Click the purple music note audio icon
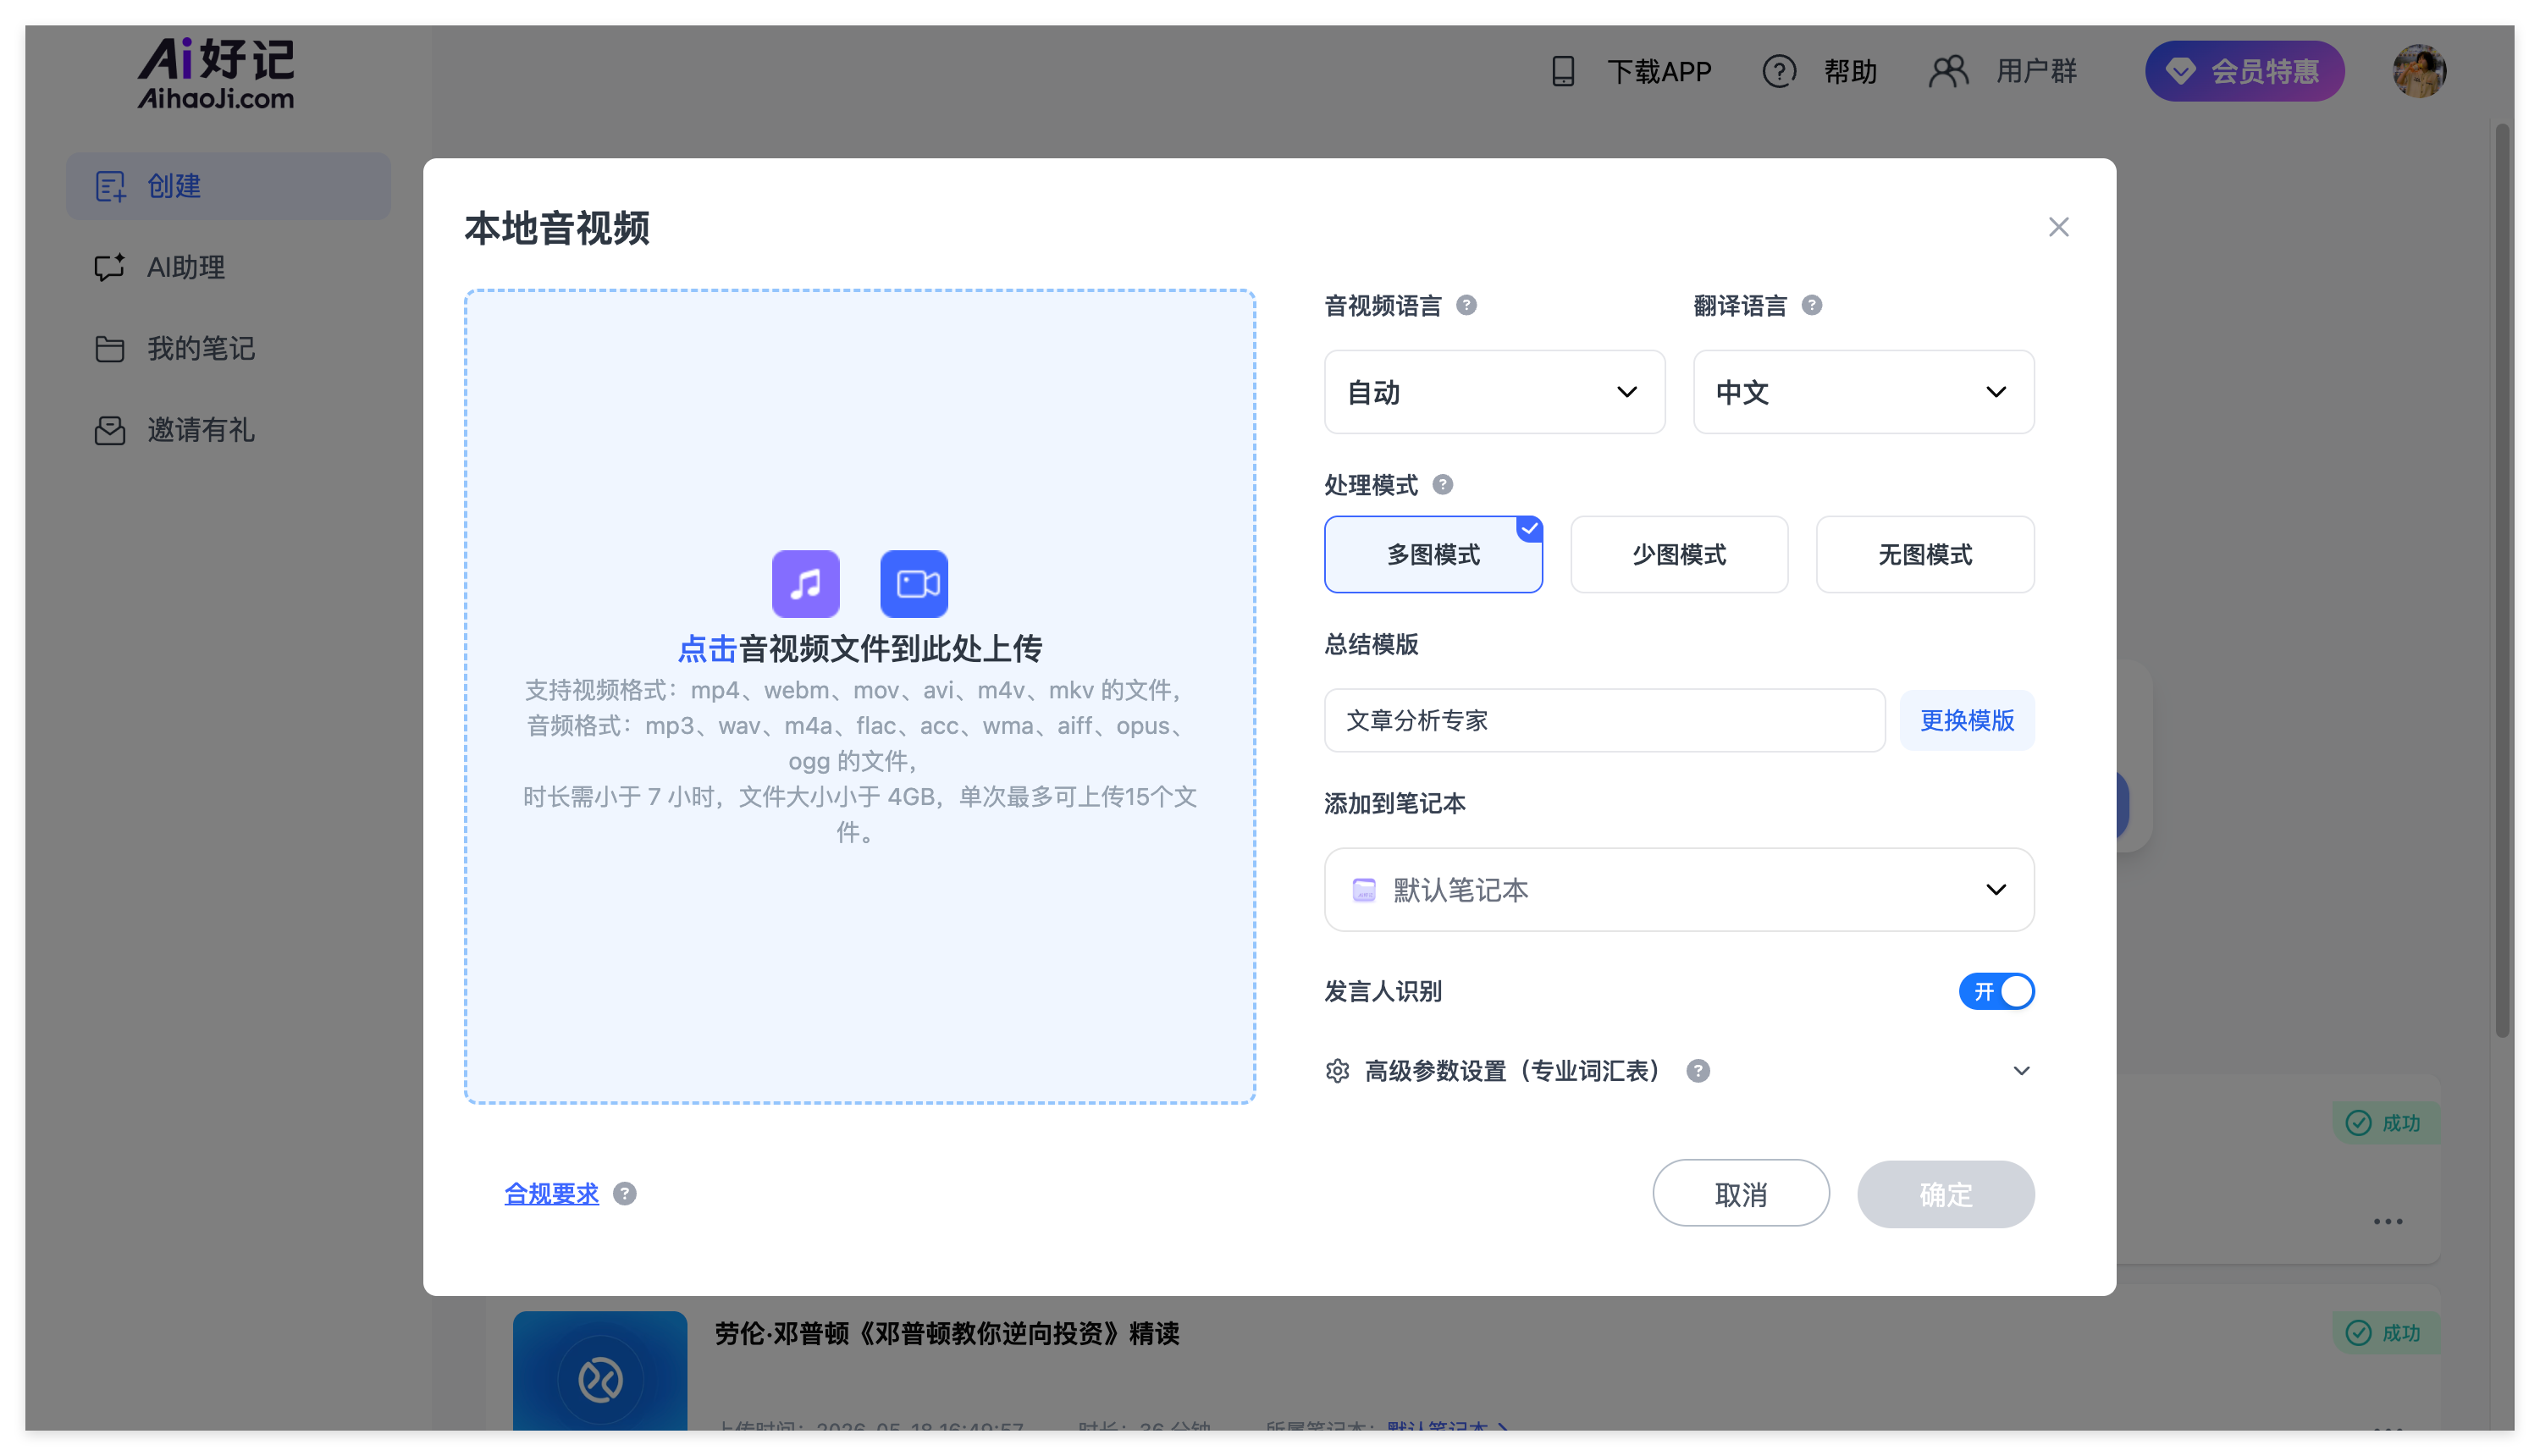 point(805,583)
